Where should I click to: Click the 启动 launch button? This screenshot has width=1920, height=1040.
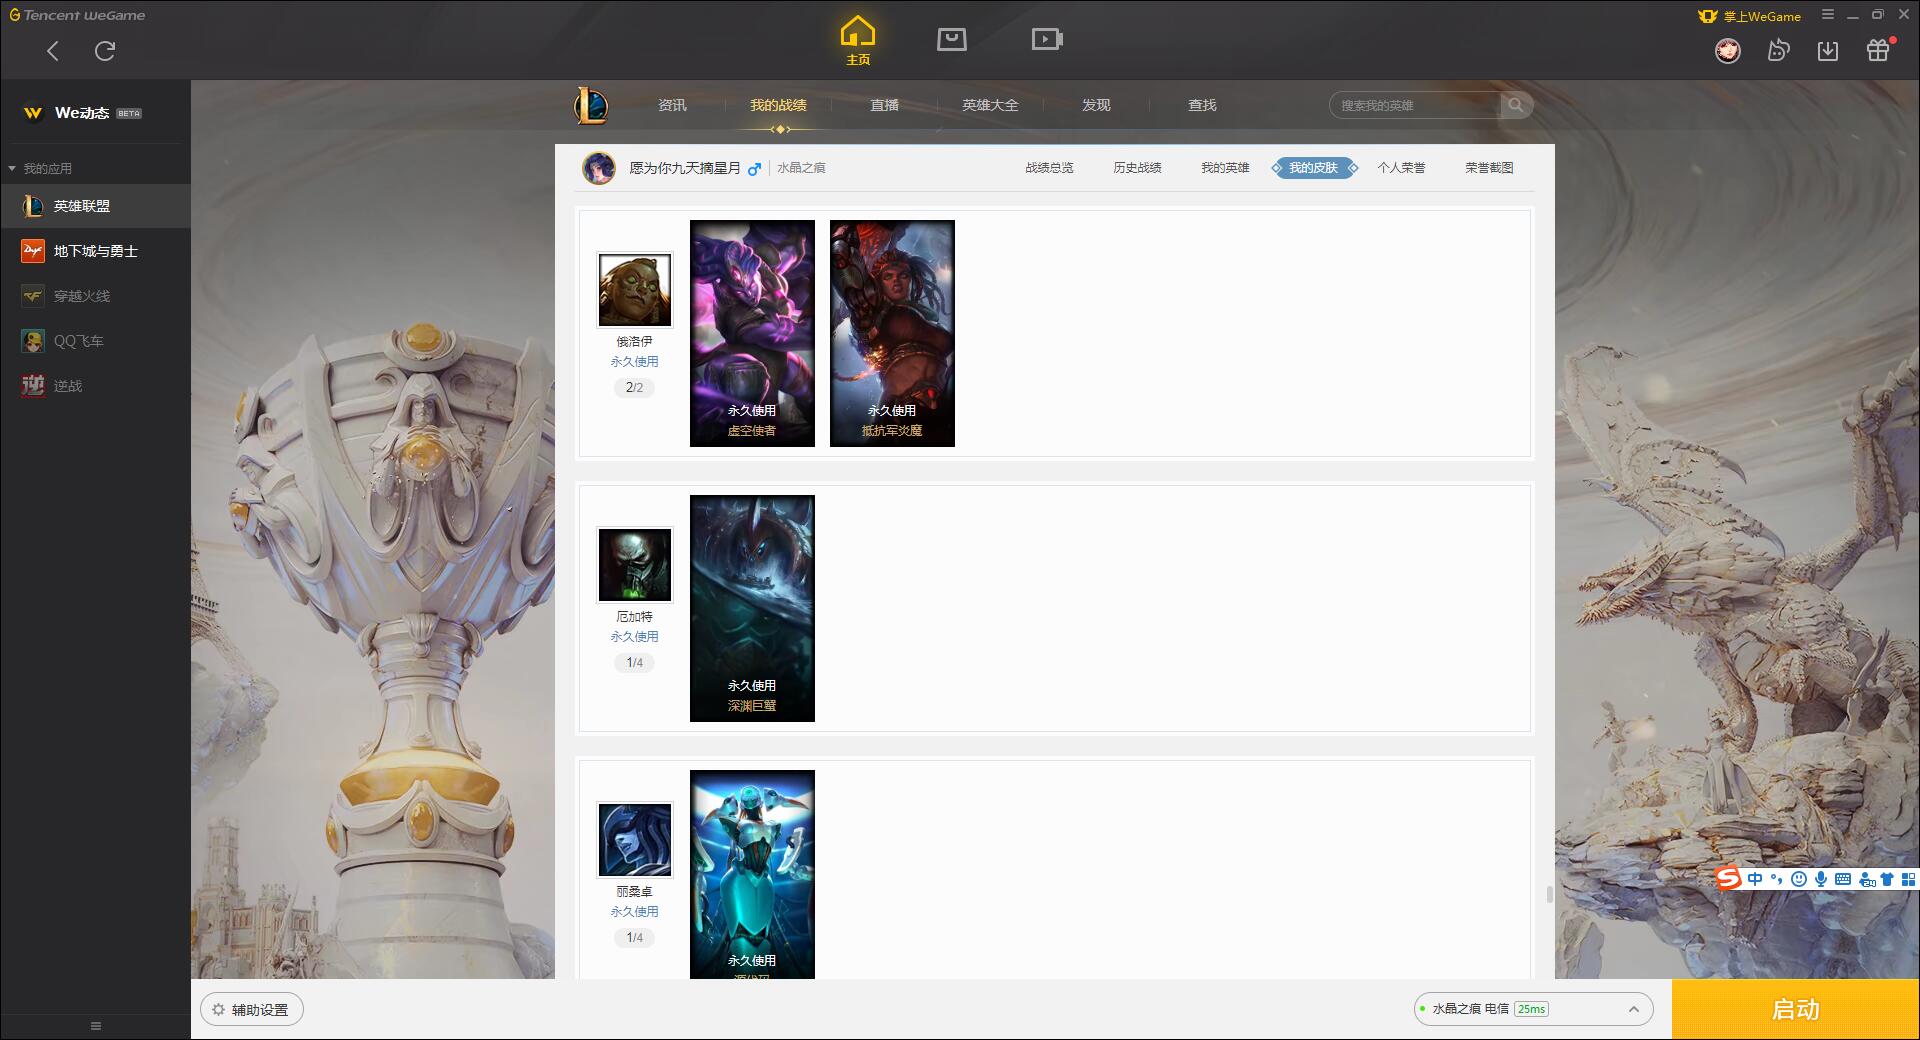tap(1795, 1010)
